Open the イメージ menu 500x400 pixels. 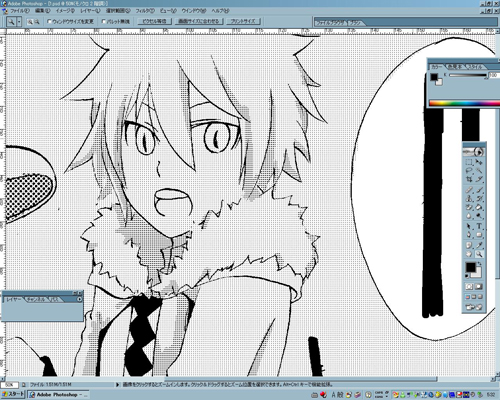(65, 11)
